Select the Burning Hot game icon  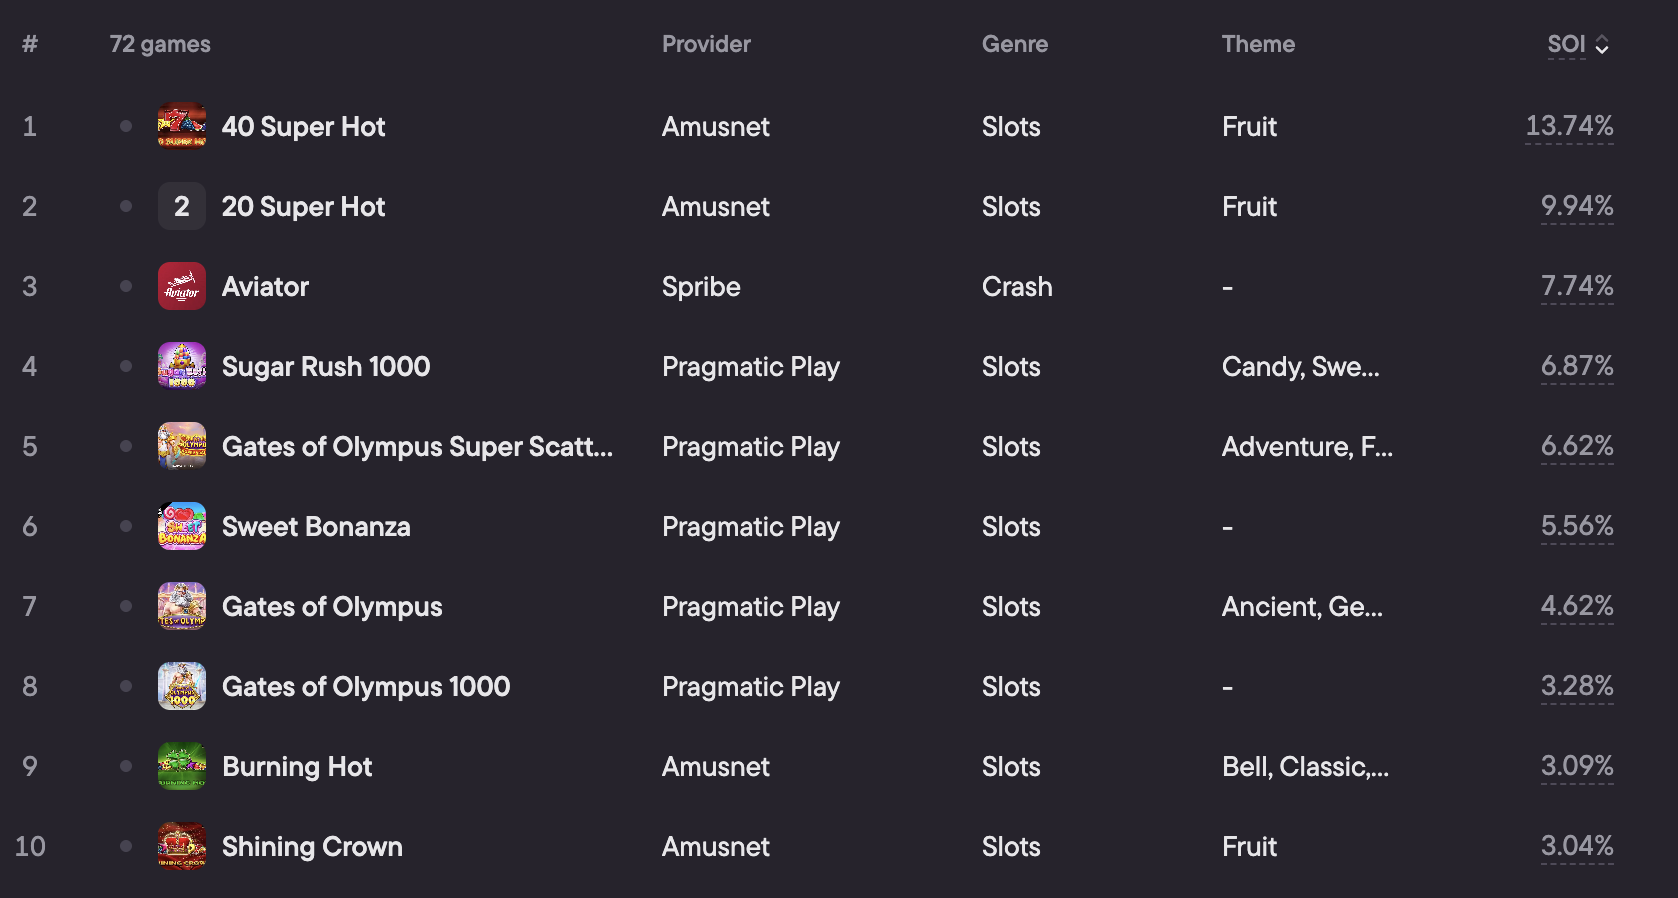182,766
